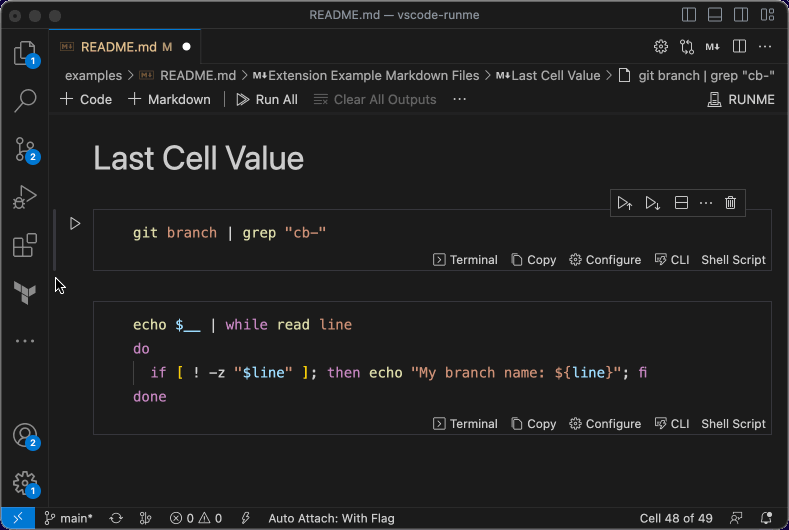The image size is (789, 530).
Task: Open Terminal for the echo while-loop cell
Action: pos(465,424)
